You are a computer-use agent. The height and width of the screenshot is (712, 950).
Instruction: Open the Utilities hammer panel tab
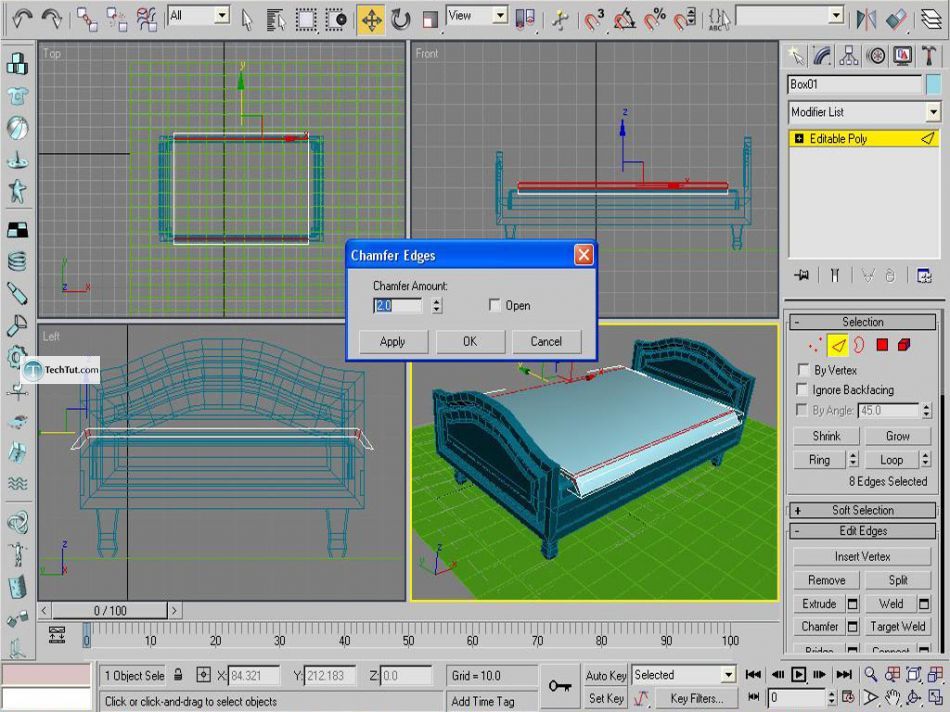929,56
